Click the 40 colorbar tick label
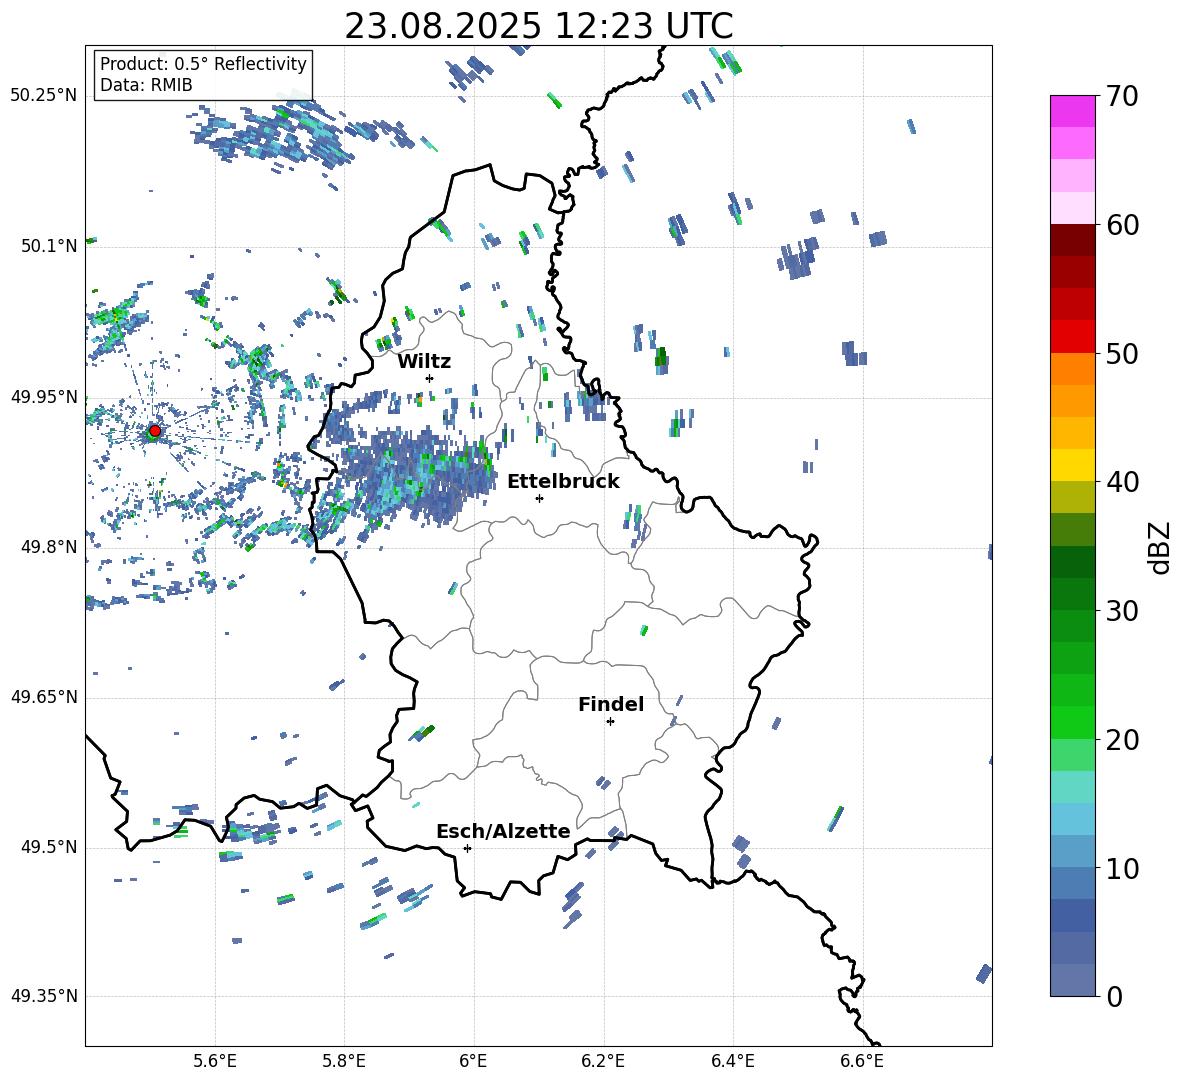 [1122, 482]
